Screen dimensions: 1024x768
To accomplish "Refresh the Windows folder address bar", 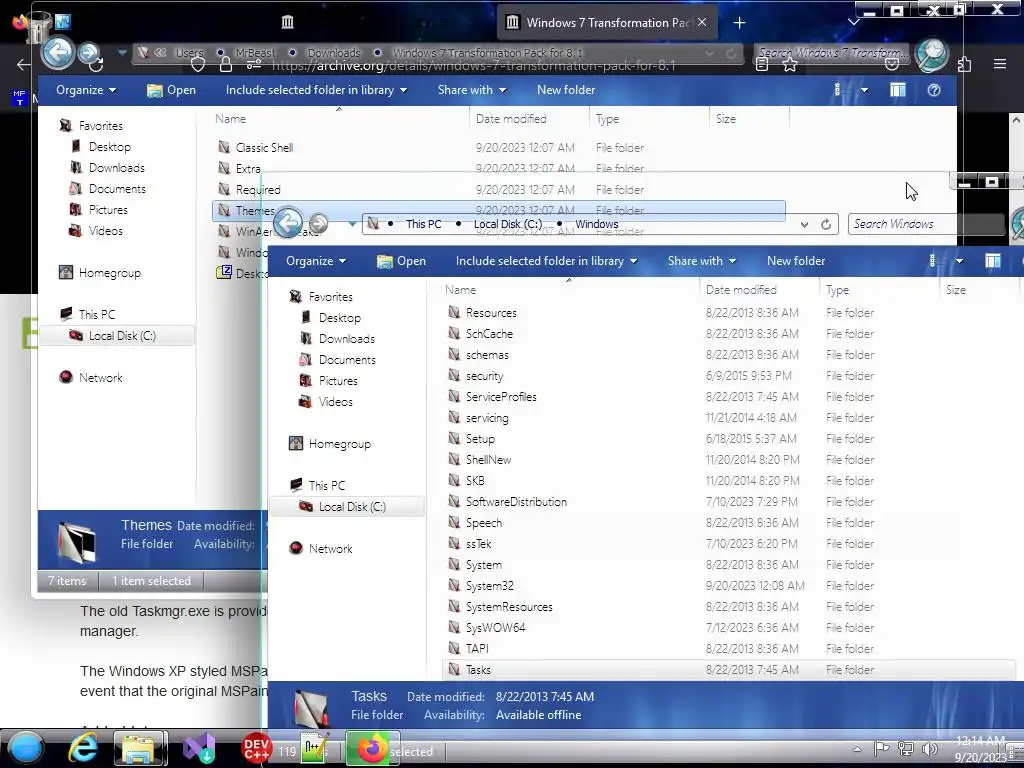I will click(x=826, y=224).
